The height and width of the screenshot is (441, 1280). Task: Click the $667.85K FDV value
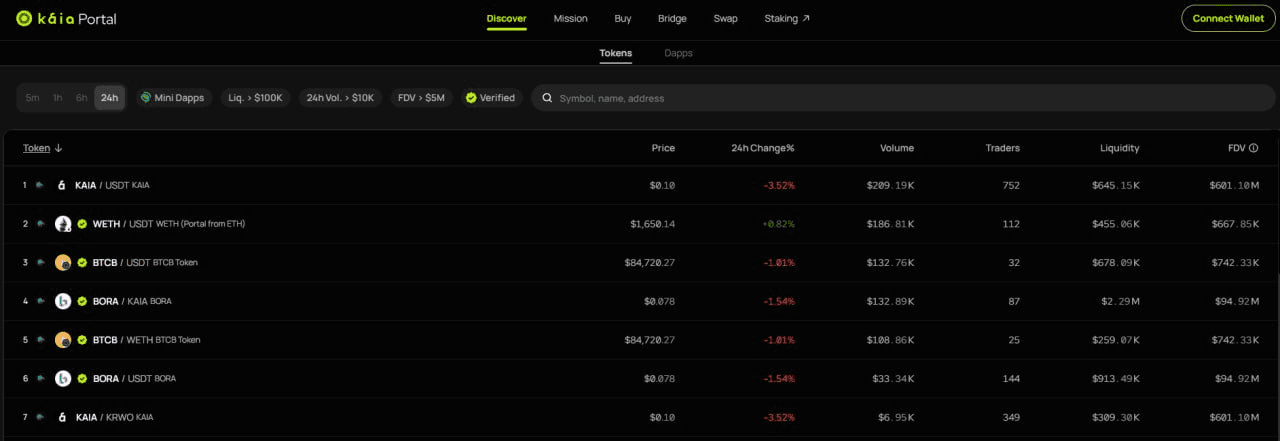point(1234,224)
